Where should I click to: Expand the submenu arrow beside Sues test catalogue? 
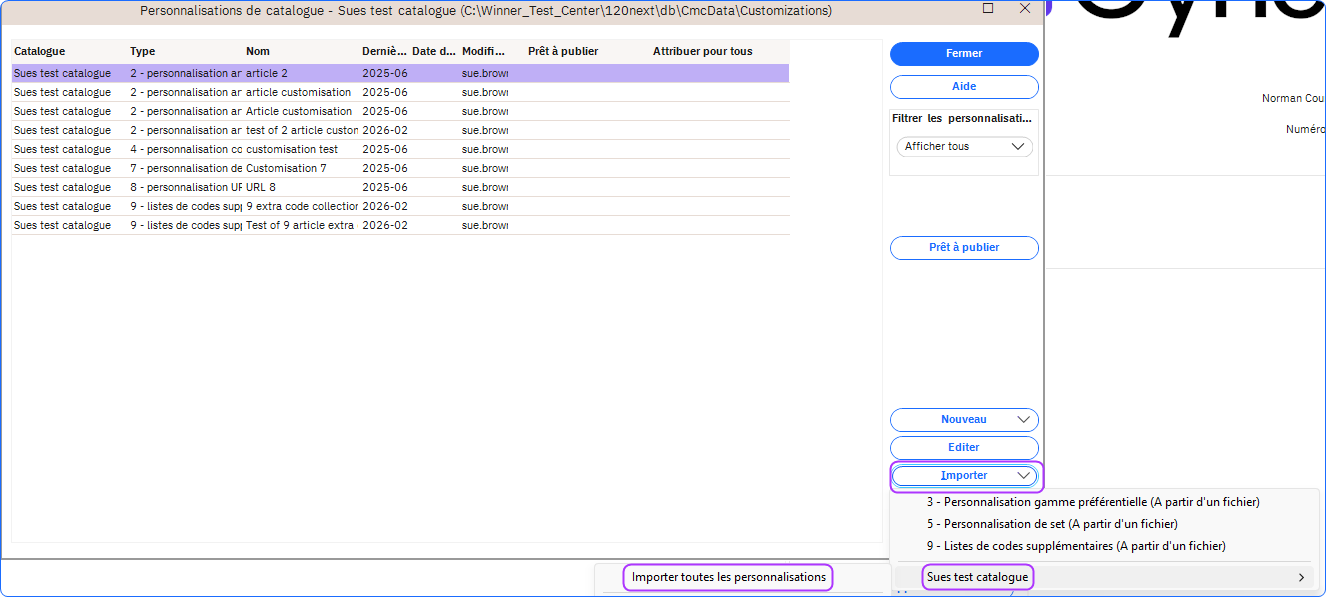[1301, 577]
